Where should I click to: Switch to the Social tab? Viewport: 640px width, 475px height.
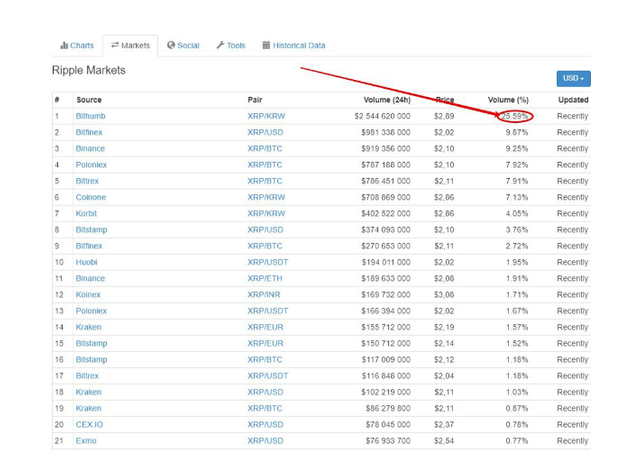point(183,45)
